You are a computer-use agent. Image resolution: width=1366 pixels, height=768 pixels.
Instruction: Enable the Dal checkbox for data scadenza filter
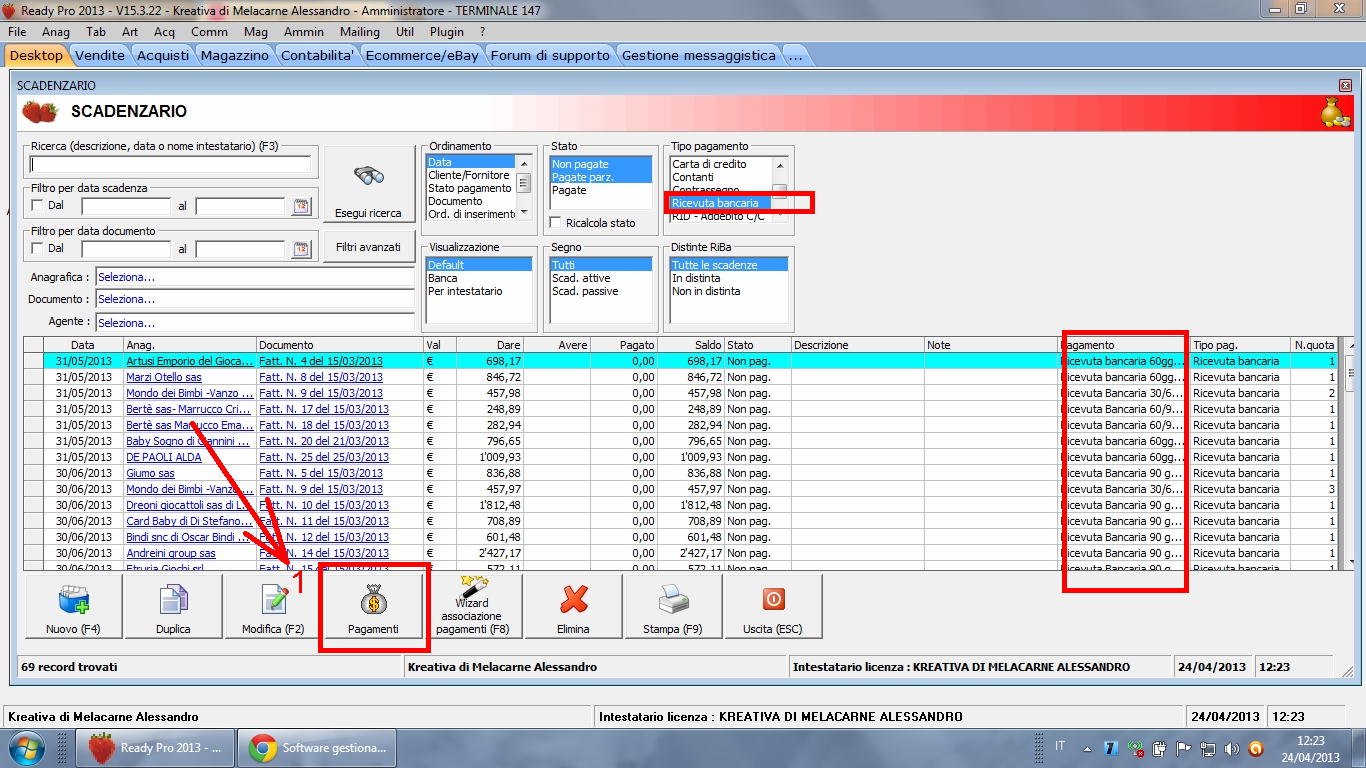coord(38,206)
